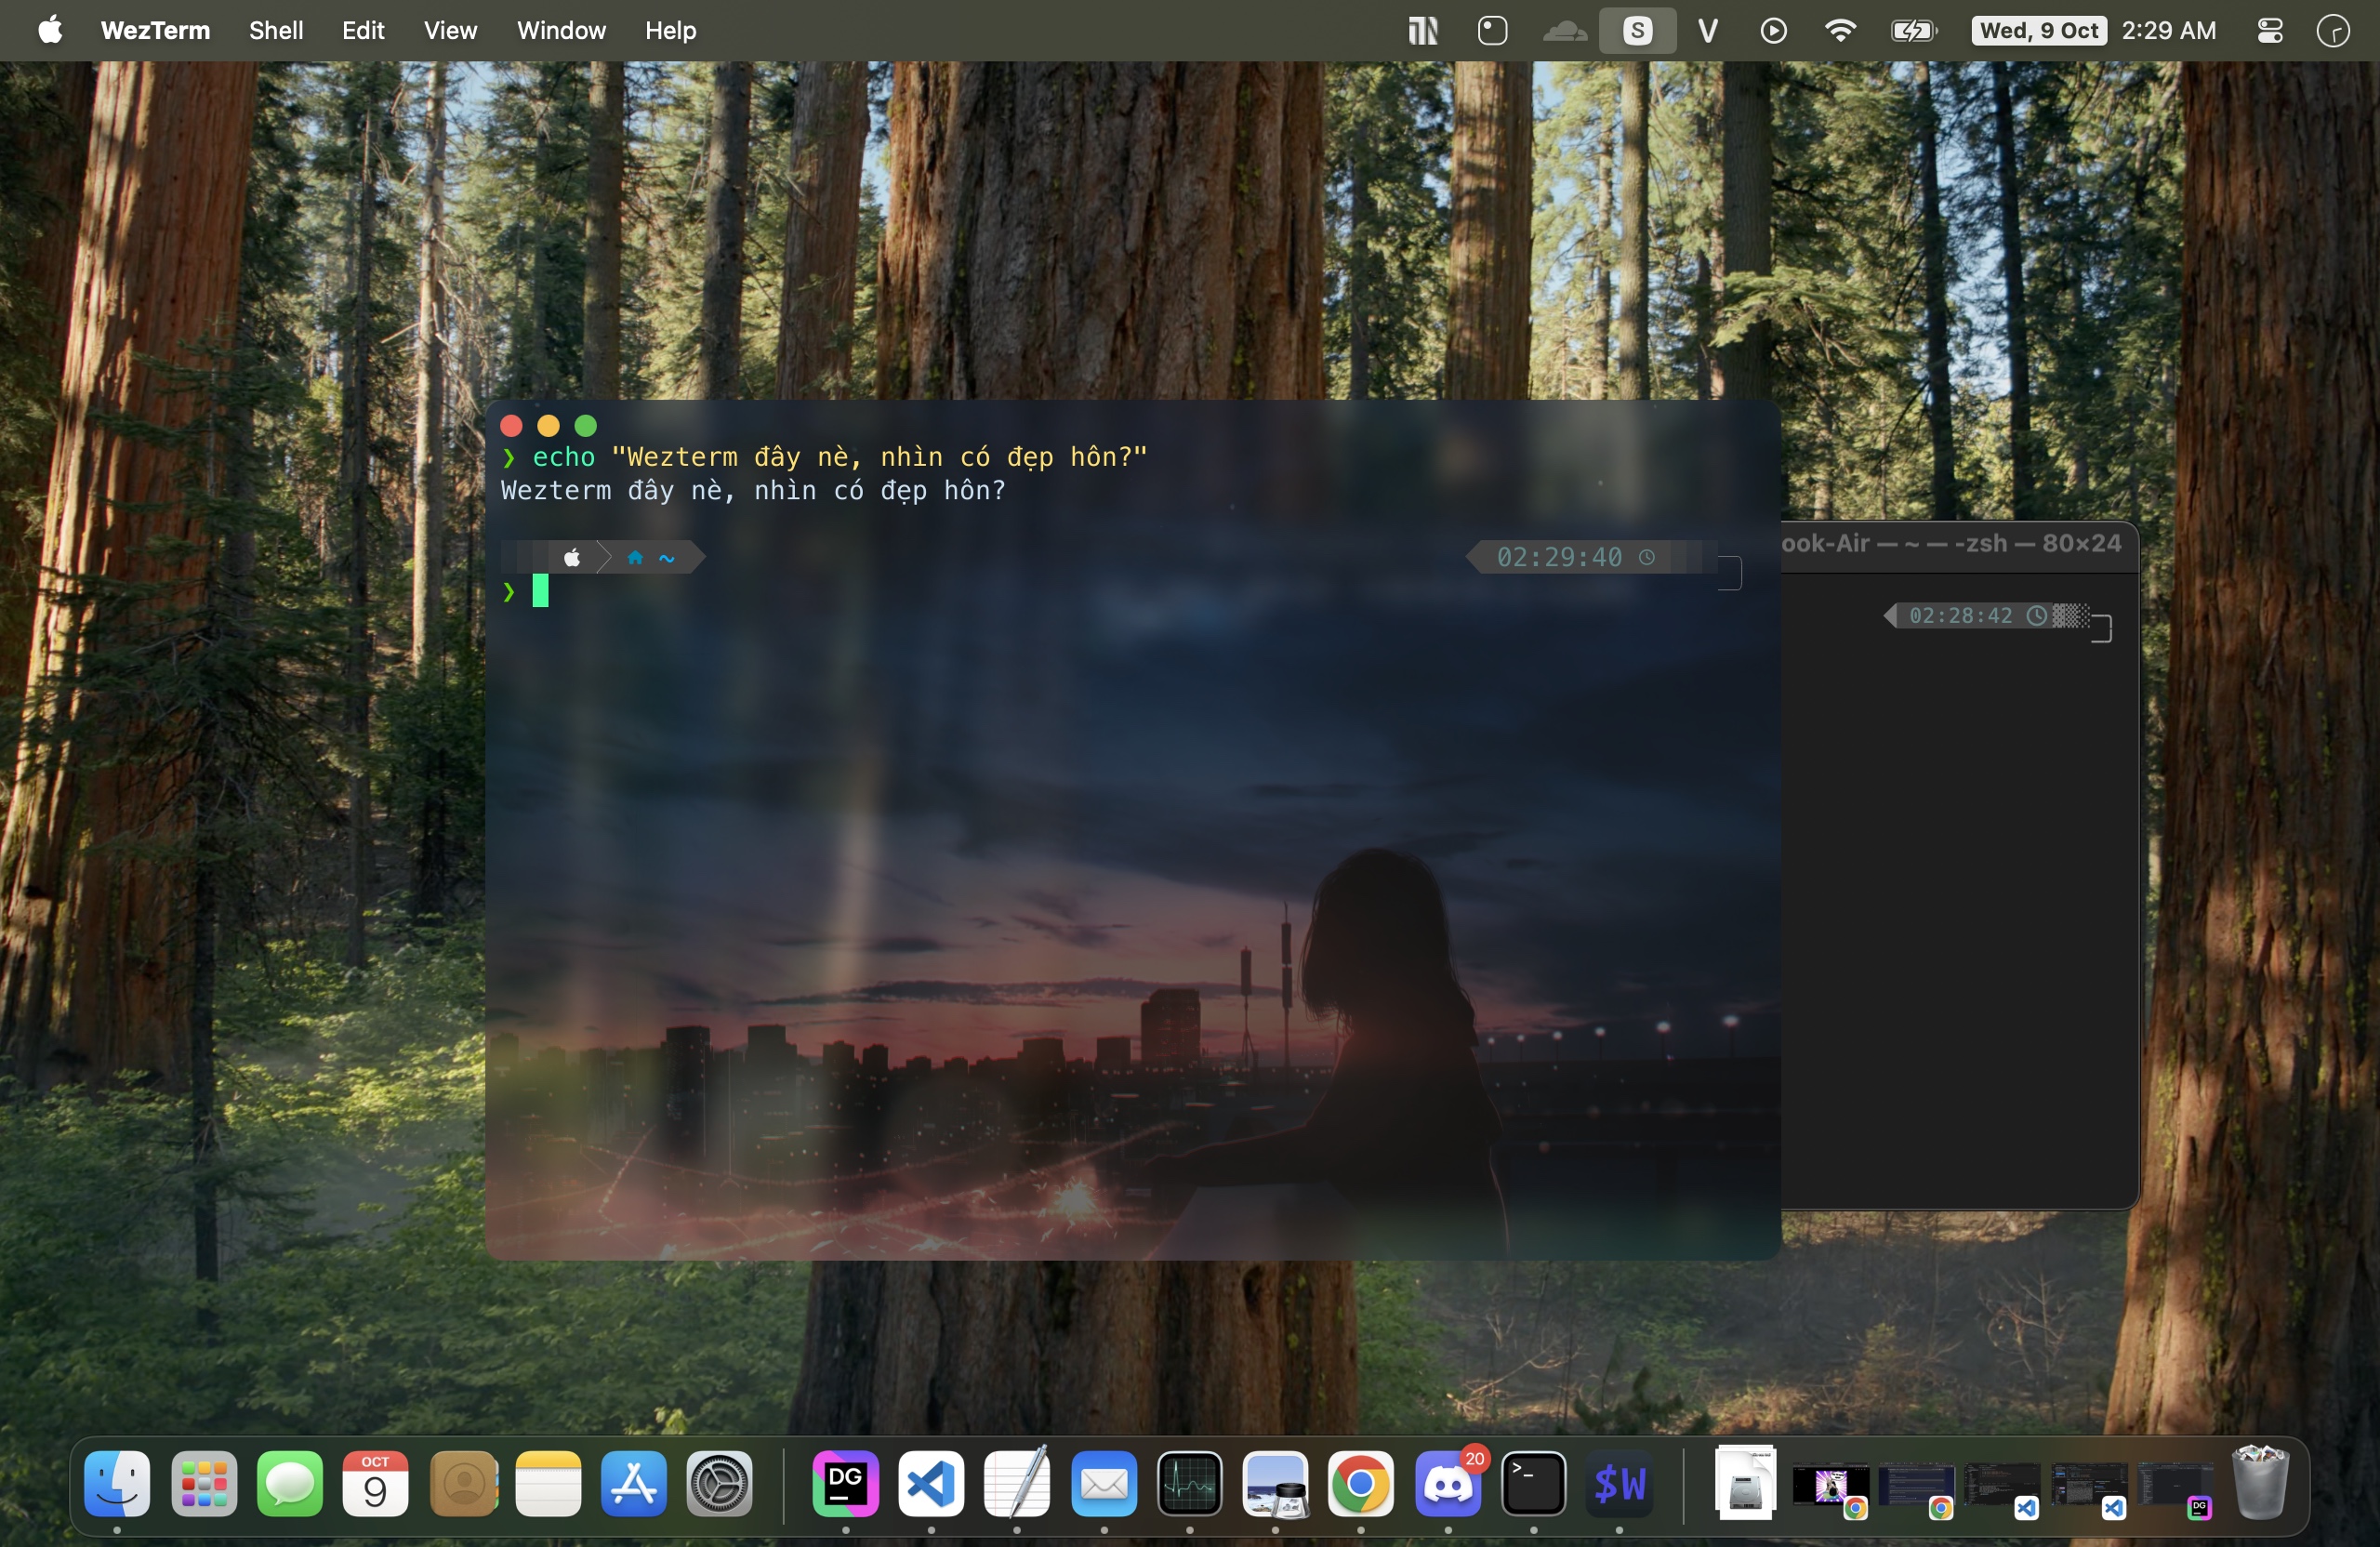Open Mail from the Dock

tap(1104, 1483)
